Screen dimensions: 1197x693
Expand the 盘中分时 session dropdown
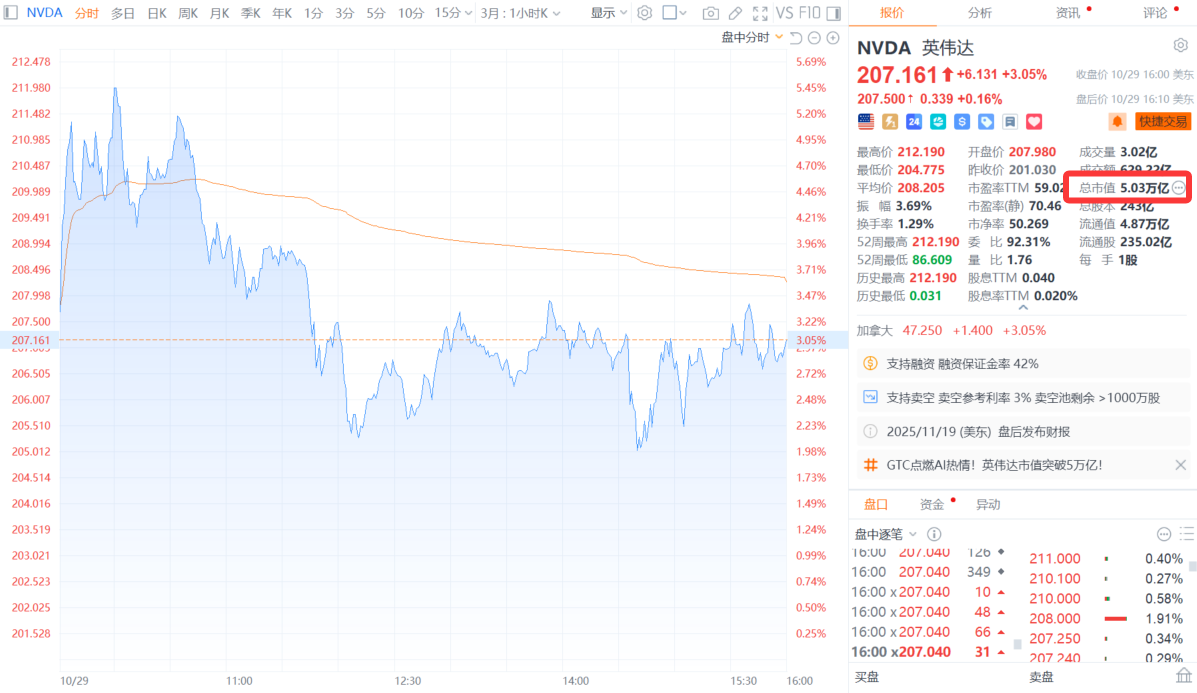pyautogui.click(x=752, y=37)
